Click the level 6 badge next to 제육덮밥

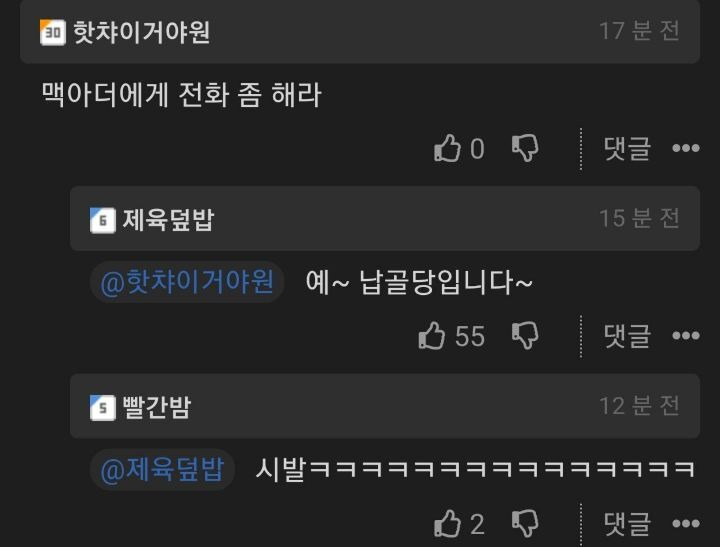click(x=102, y=220)
